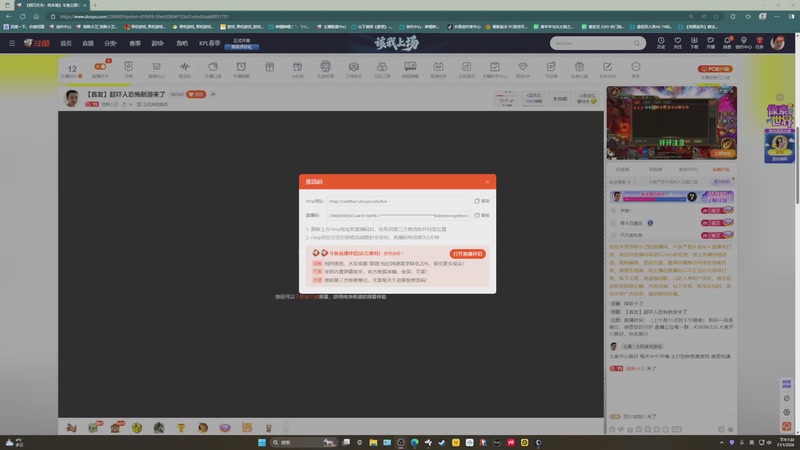The width and height of the screenshot is (800, 450).
Task: Open the monitor screen icon tool
Action: [410, 67]
